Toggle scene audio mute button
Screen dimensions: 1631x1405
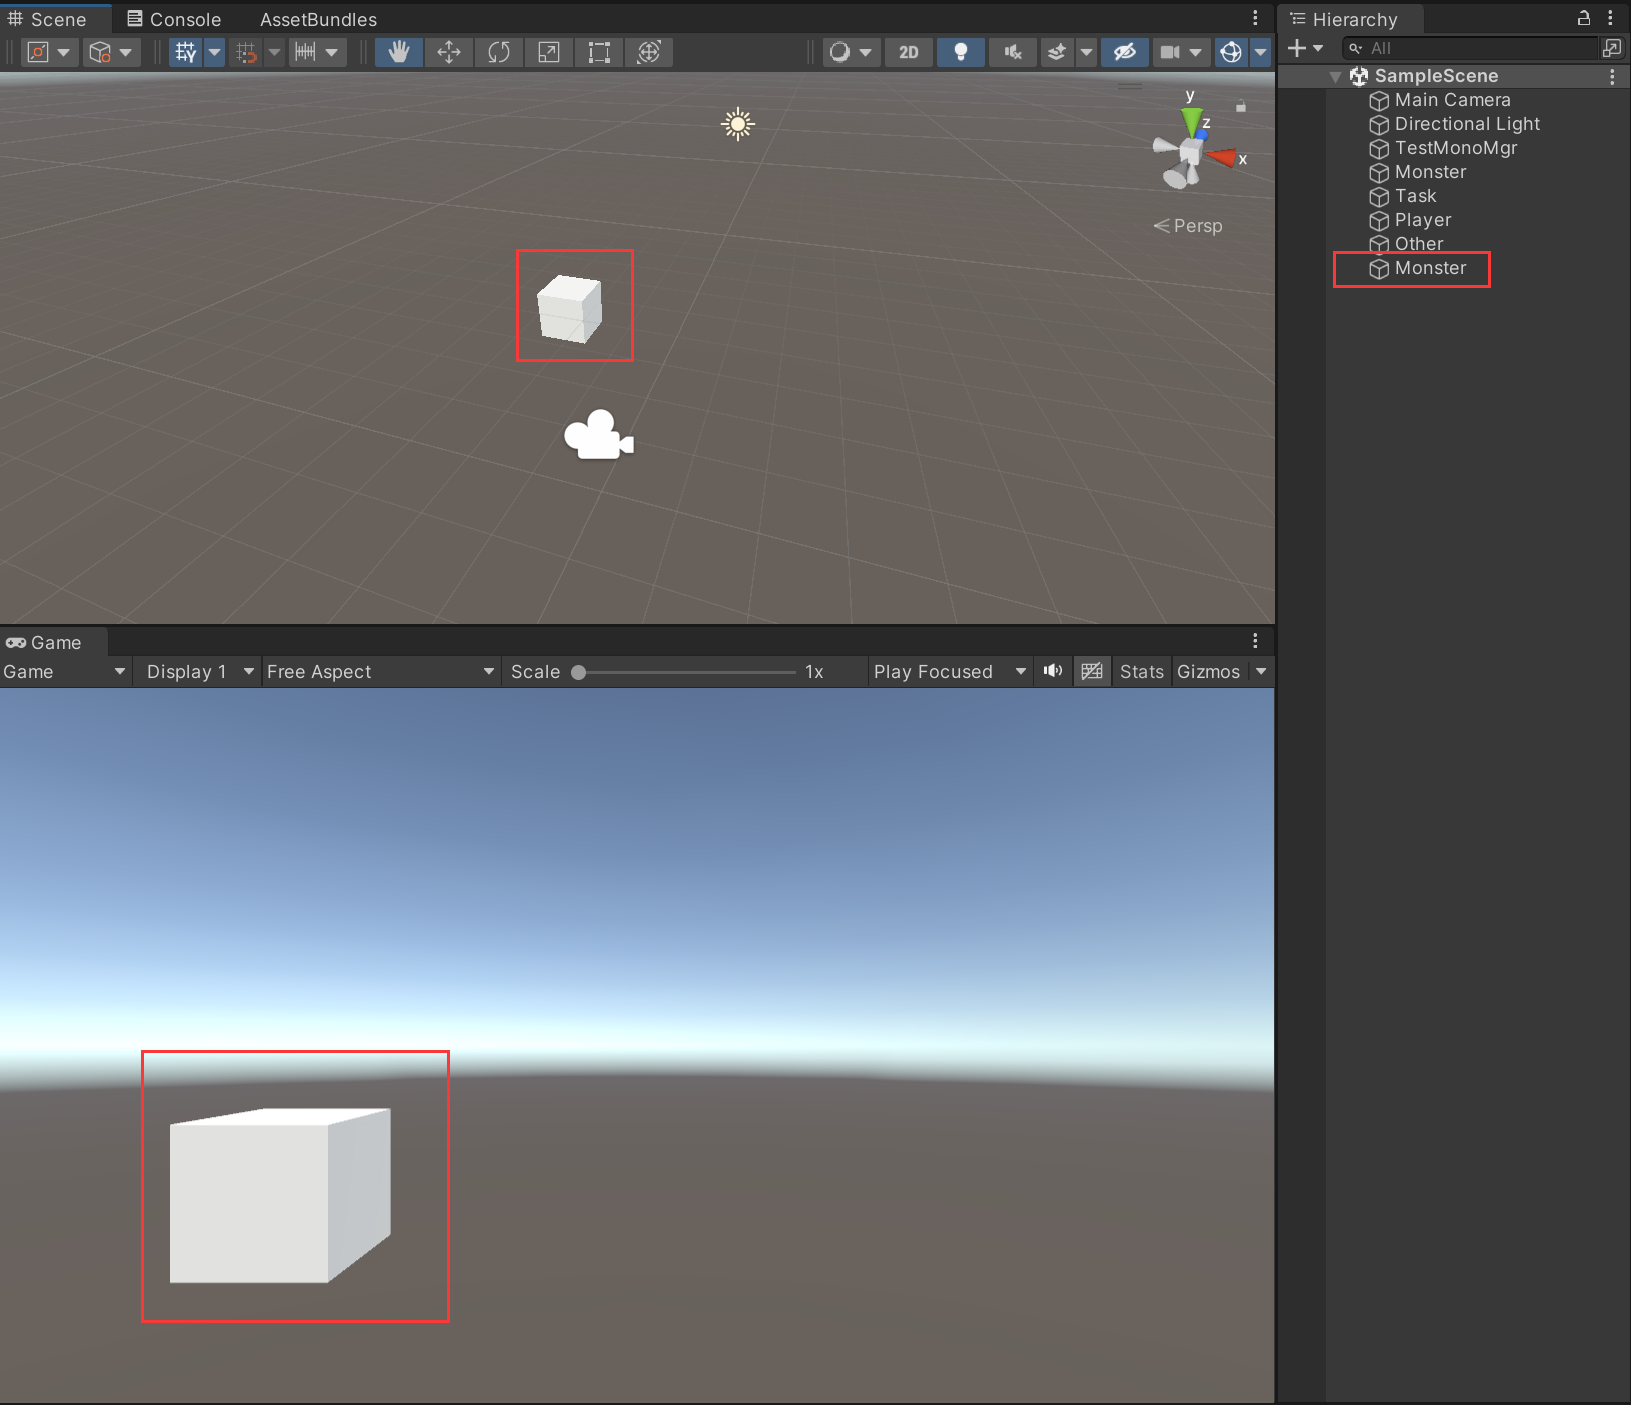[1013, 52]
